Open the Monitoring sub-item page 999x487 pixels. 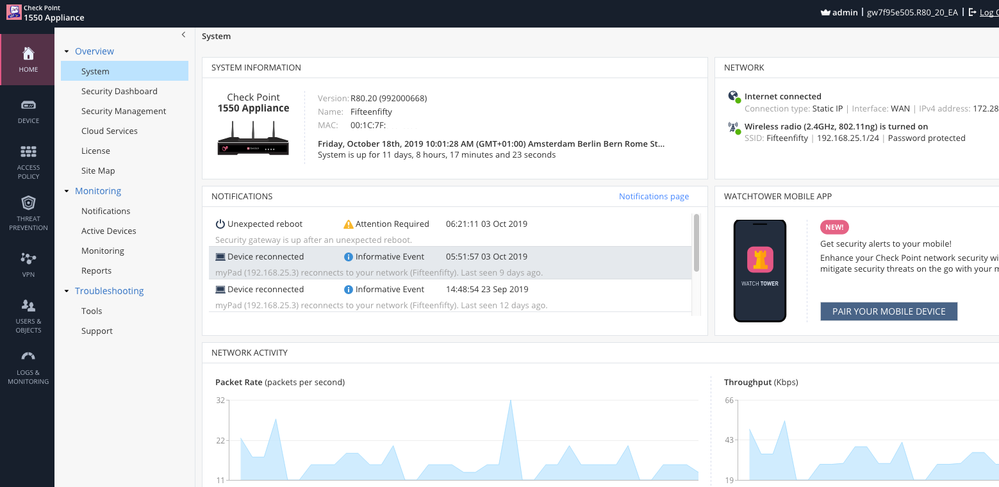click(103, 251)
